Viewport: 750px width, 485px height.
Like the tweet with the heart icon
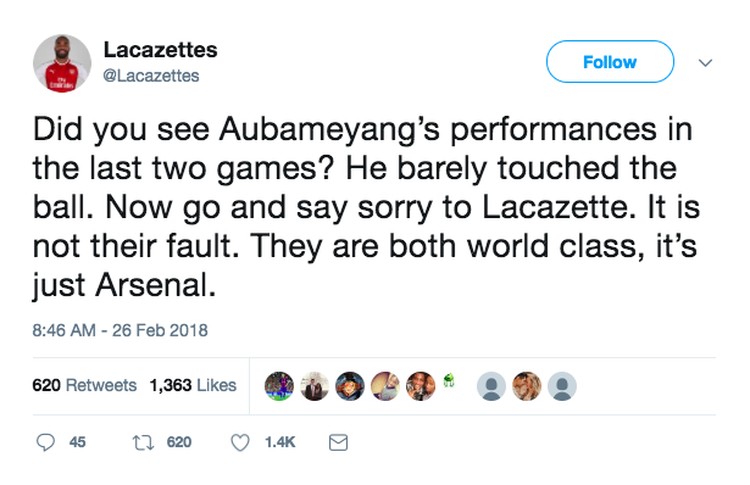tap(239, 442)
